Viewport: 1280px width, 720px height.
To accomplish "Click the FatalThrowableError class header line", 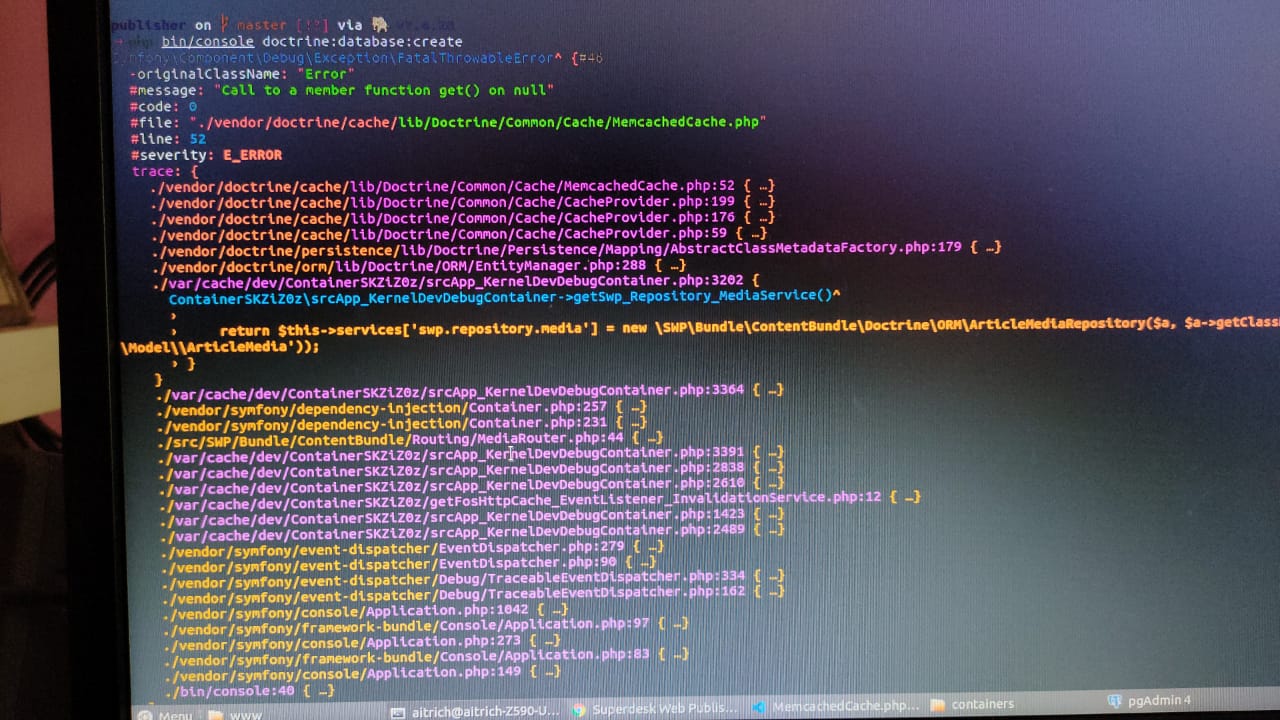I will pos(357,58).
